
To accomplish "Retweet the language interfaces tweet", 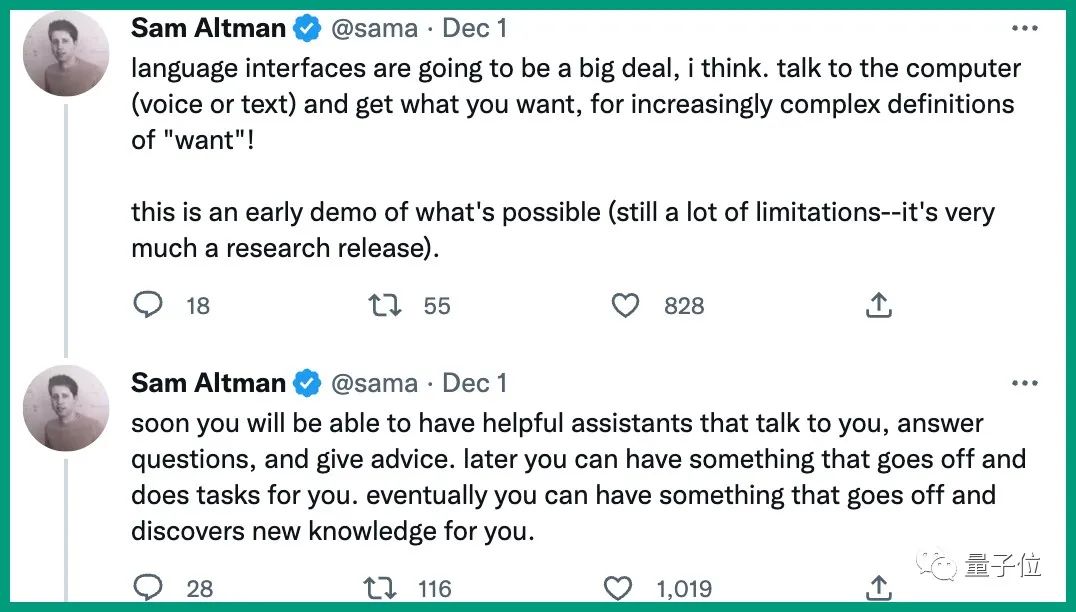I will (385, 305).
